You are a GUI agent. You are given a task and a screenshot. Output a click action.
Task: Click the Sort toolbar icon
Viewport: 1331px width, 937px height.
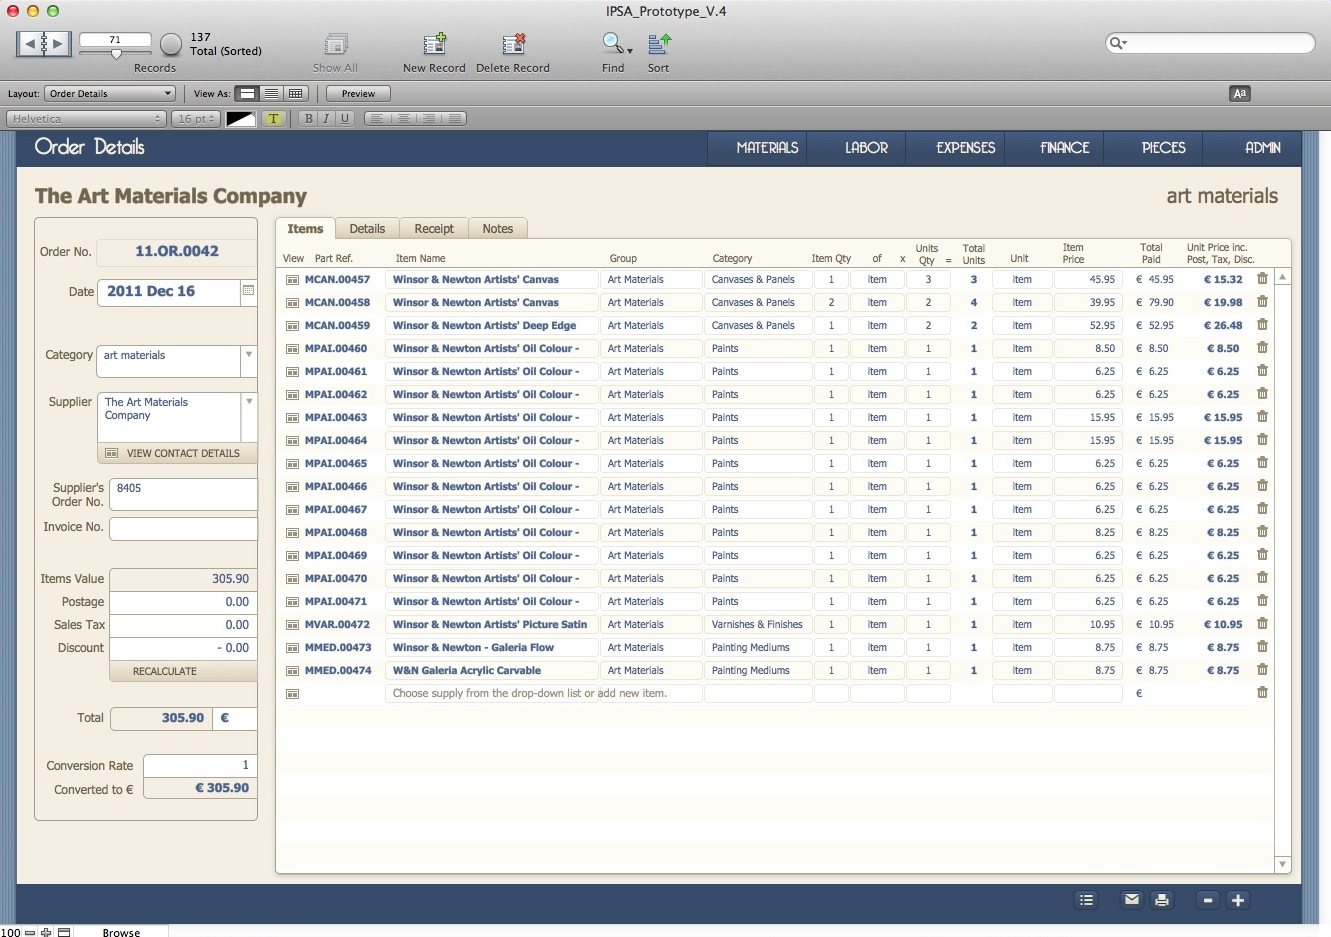point(658,44)
